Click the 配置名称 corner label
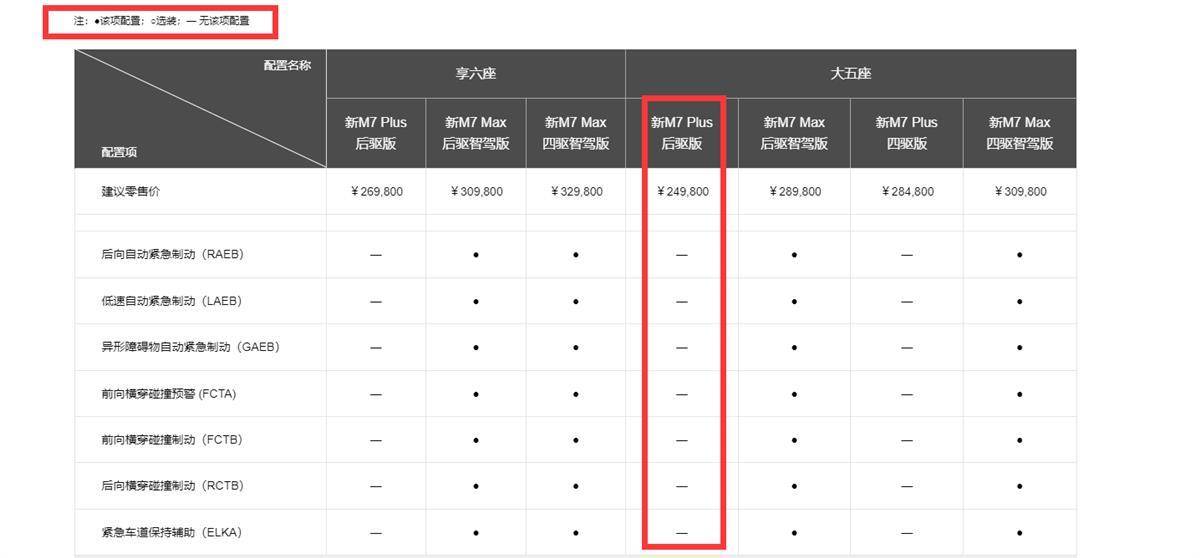The height and width of the screenshot is (558, 1200). click(x=287, y=65)
